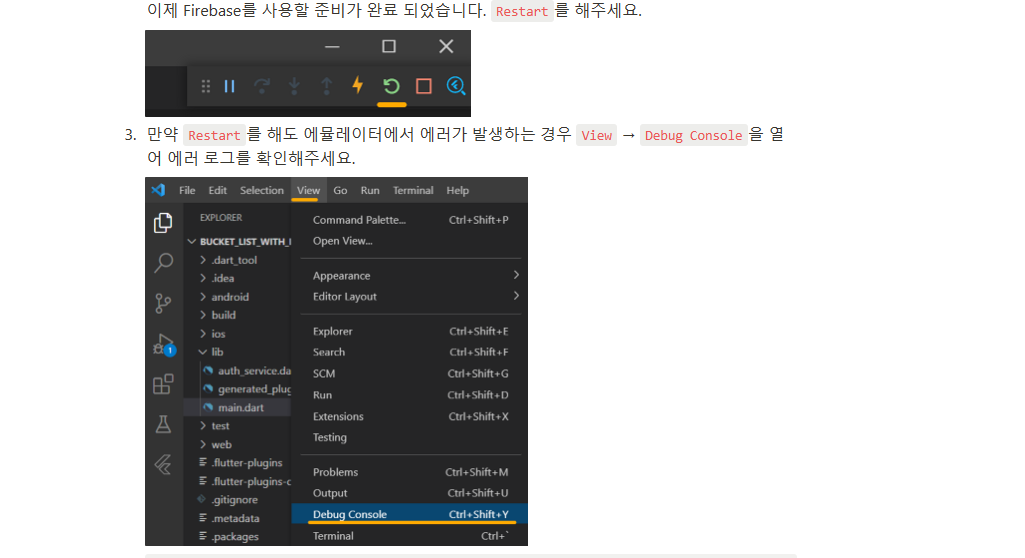Click the VS Code logo icon
The width and height of the screenshot is (1025, 558).
(x=158, y=190)
